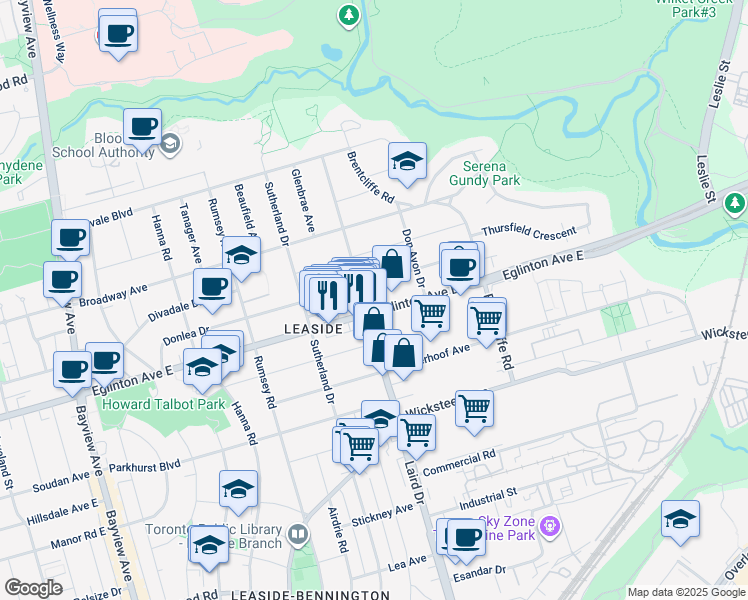Viewport: 748px width, 600px height.
Task: Select the Toronto Public Library book icon
Action: point(297,535)
